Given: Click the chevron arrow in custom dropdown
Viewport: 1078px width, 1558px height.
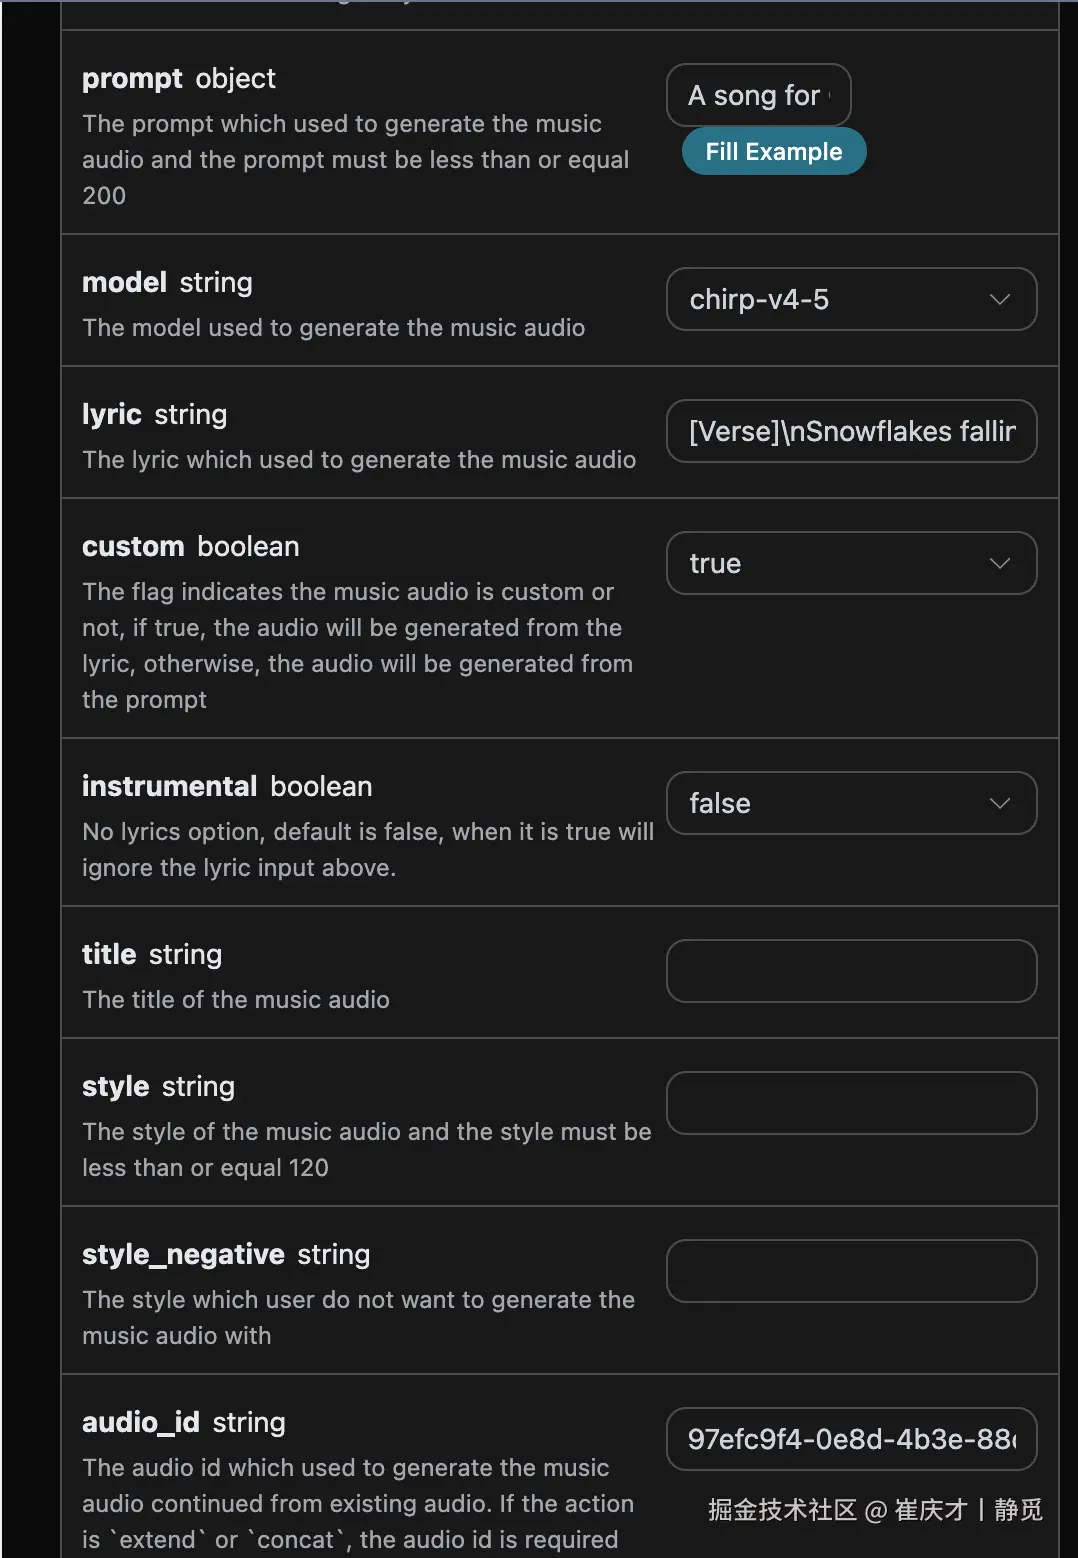Looking at the screenshot, I should pos(999,563).
